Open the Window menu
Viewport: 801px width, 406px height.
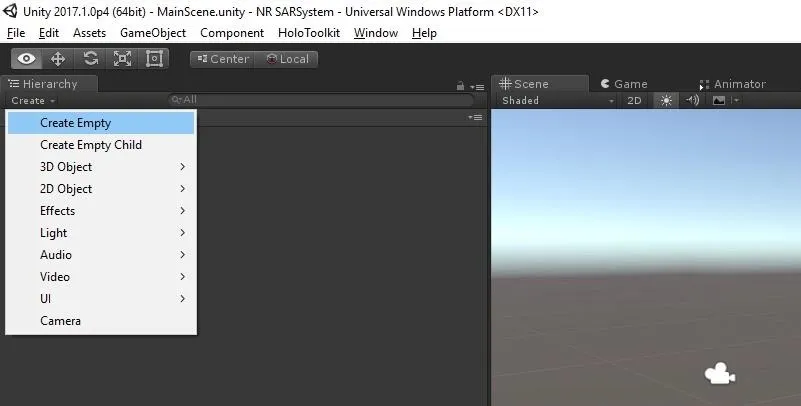click(x=376, y=33)
